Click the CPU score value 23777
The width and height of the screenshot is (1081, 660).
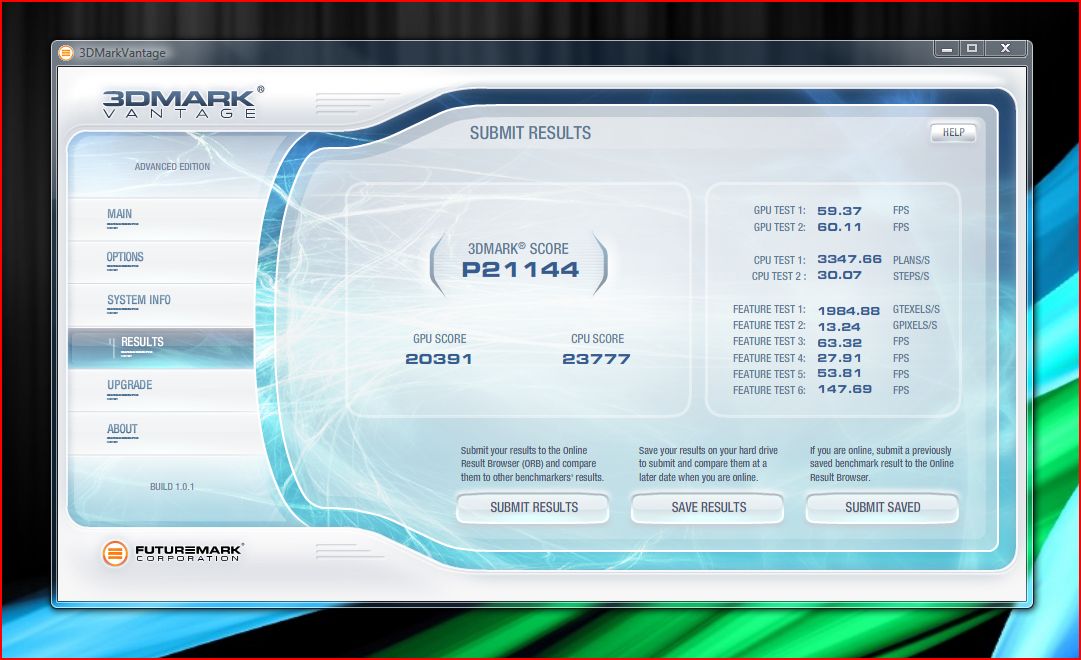pos(596,359)
